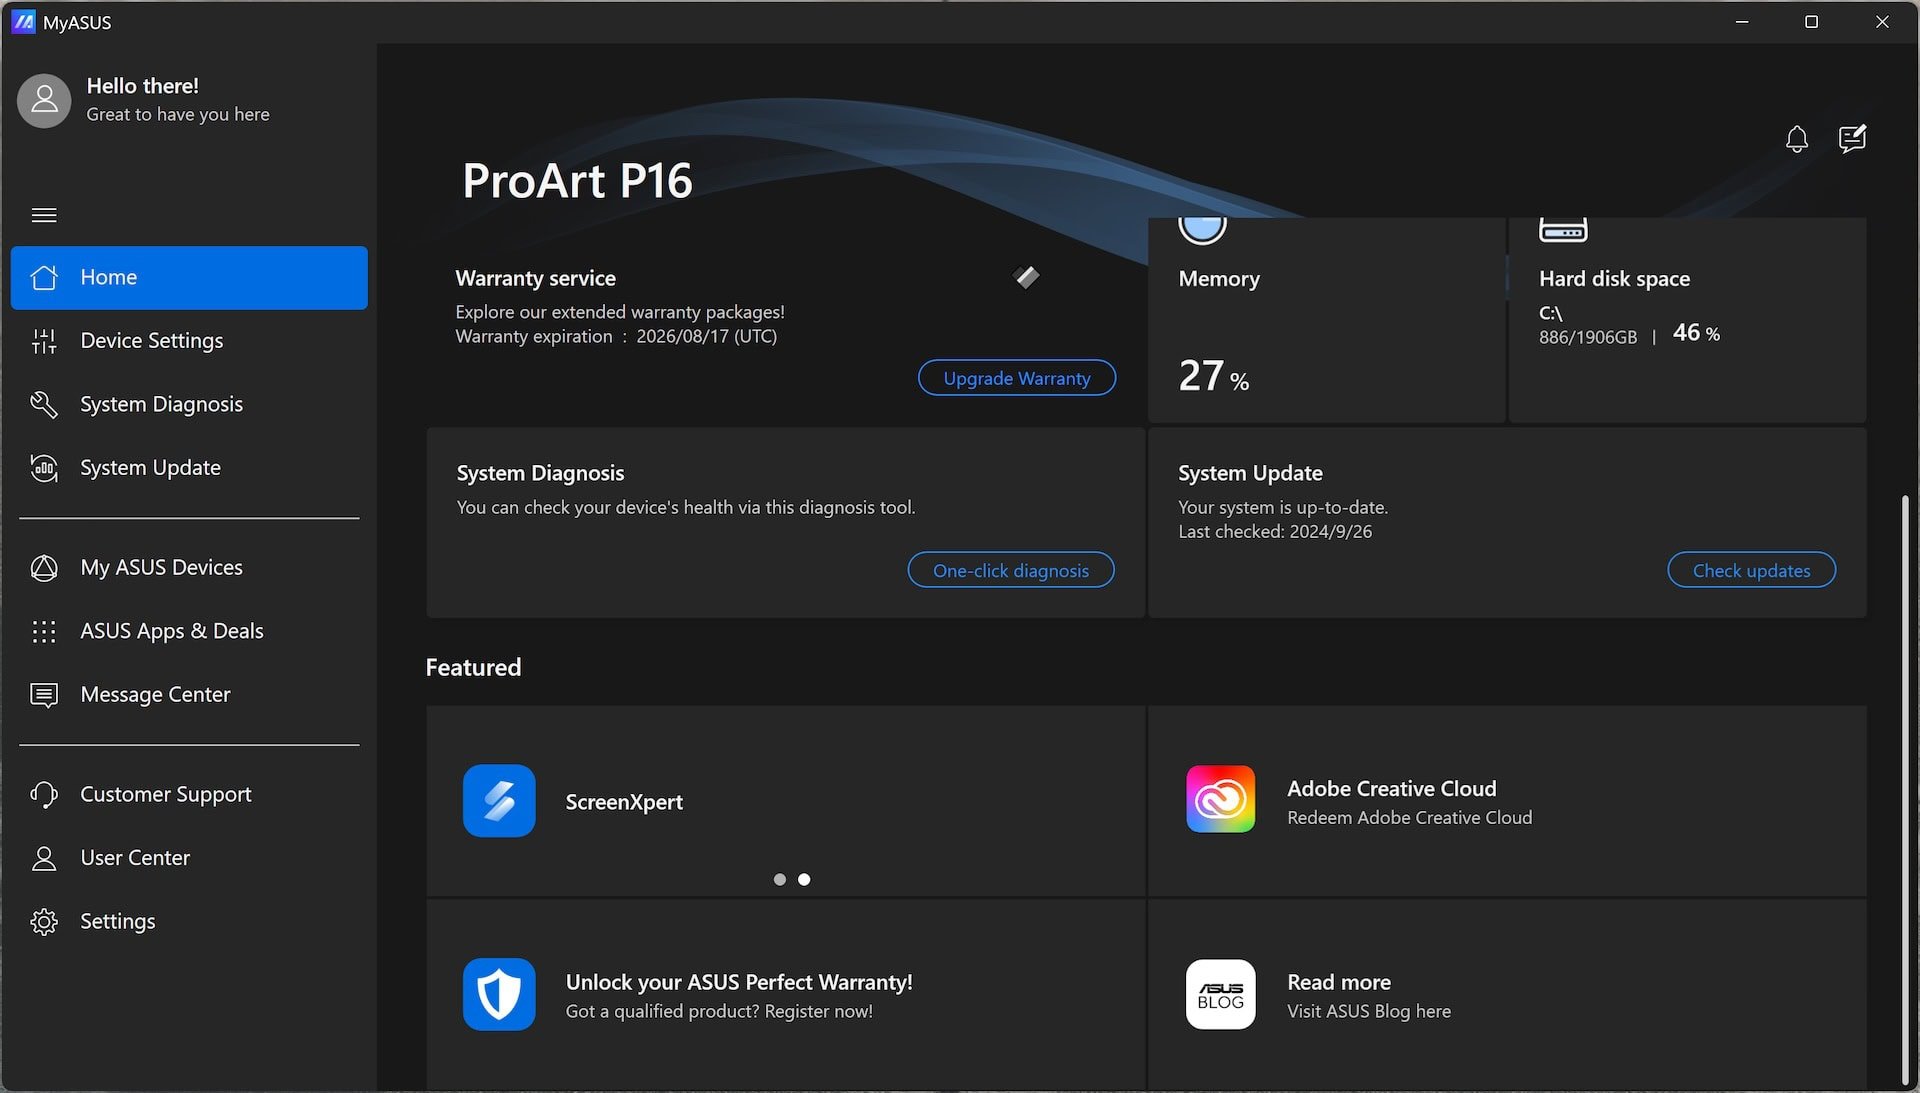The height and width of the screenshot is (1093, 1920).
Task: Click Warranty expiration date text
Action: click(x=616, y=337)
